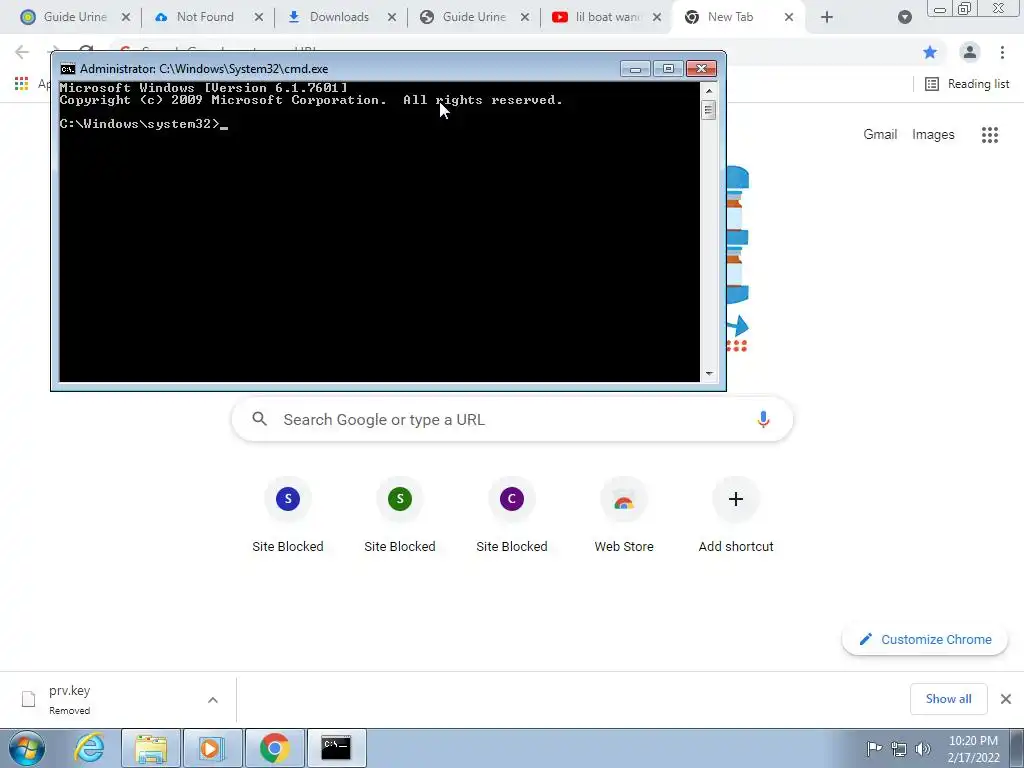Click the bookmark star icon
Viewport: 1024px width, 768px height.
pos(930,52)
